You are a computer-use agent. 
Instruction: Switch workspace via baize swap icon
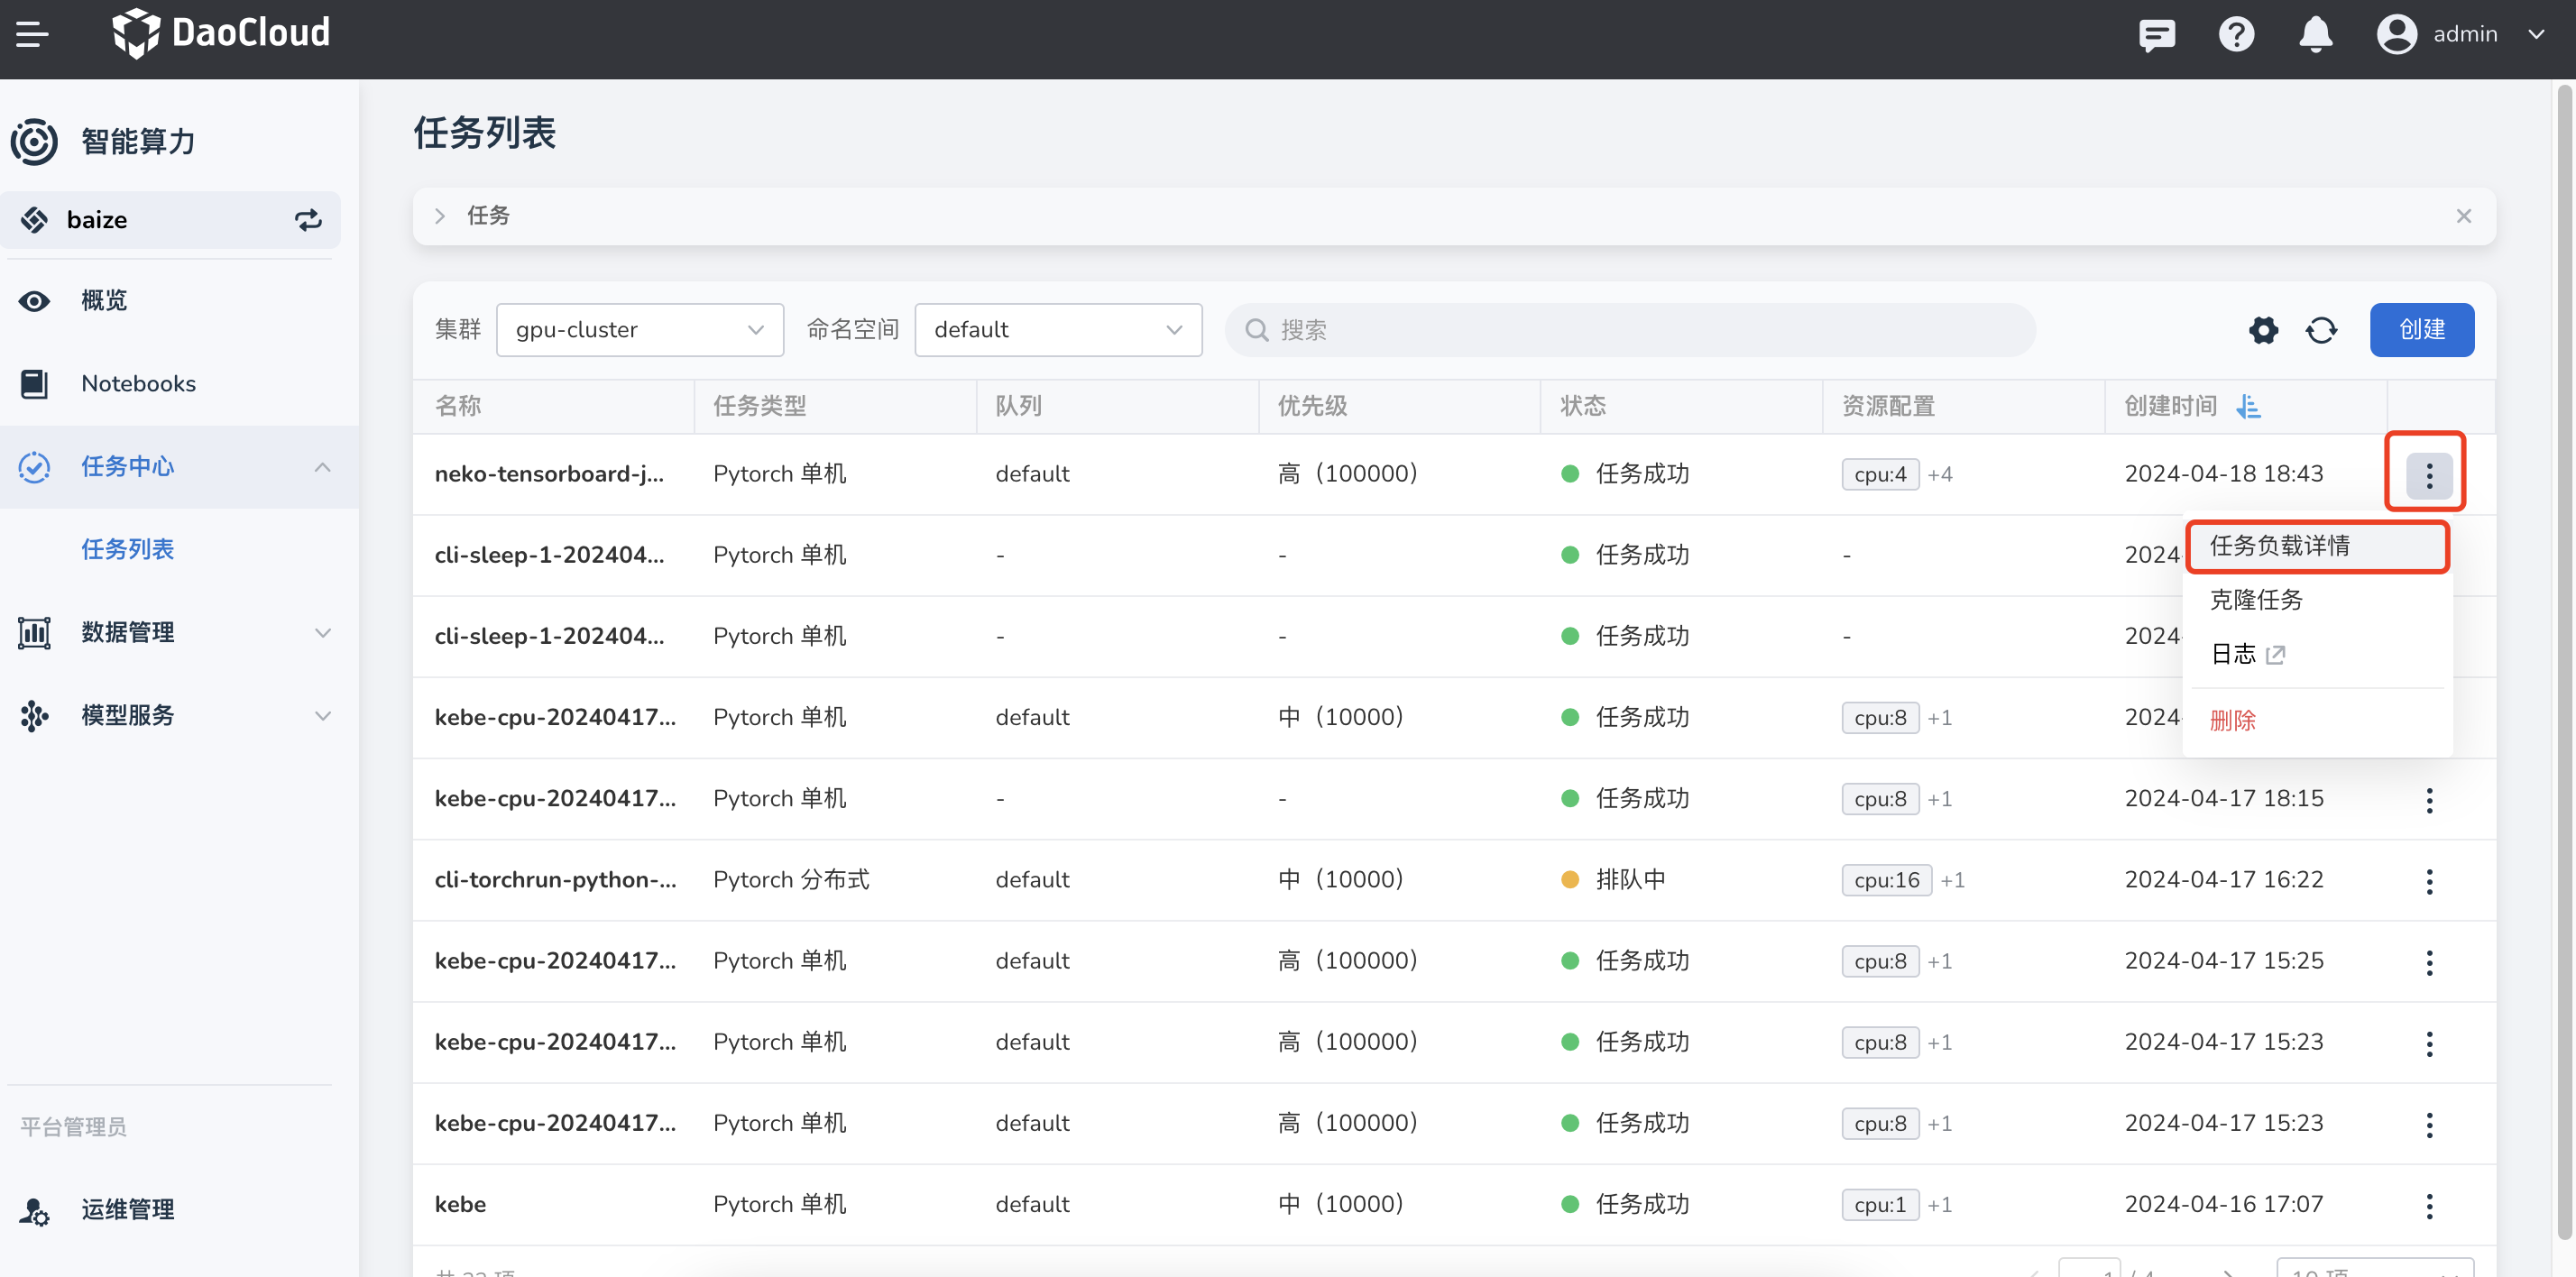[x=308, y=220]
